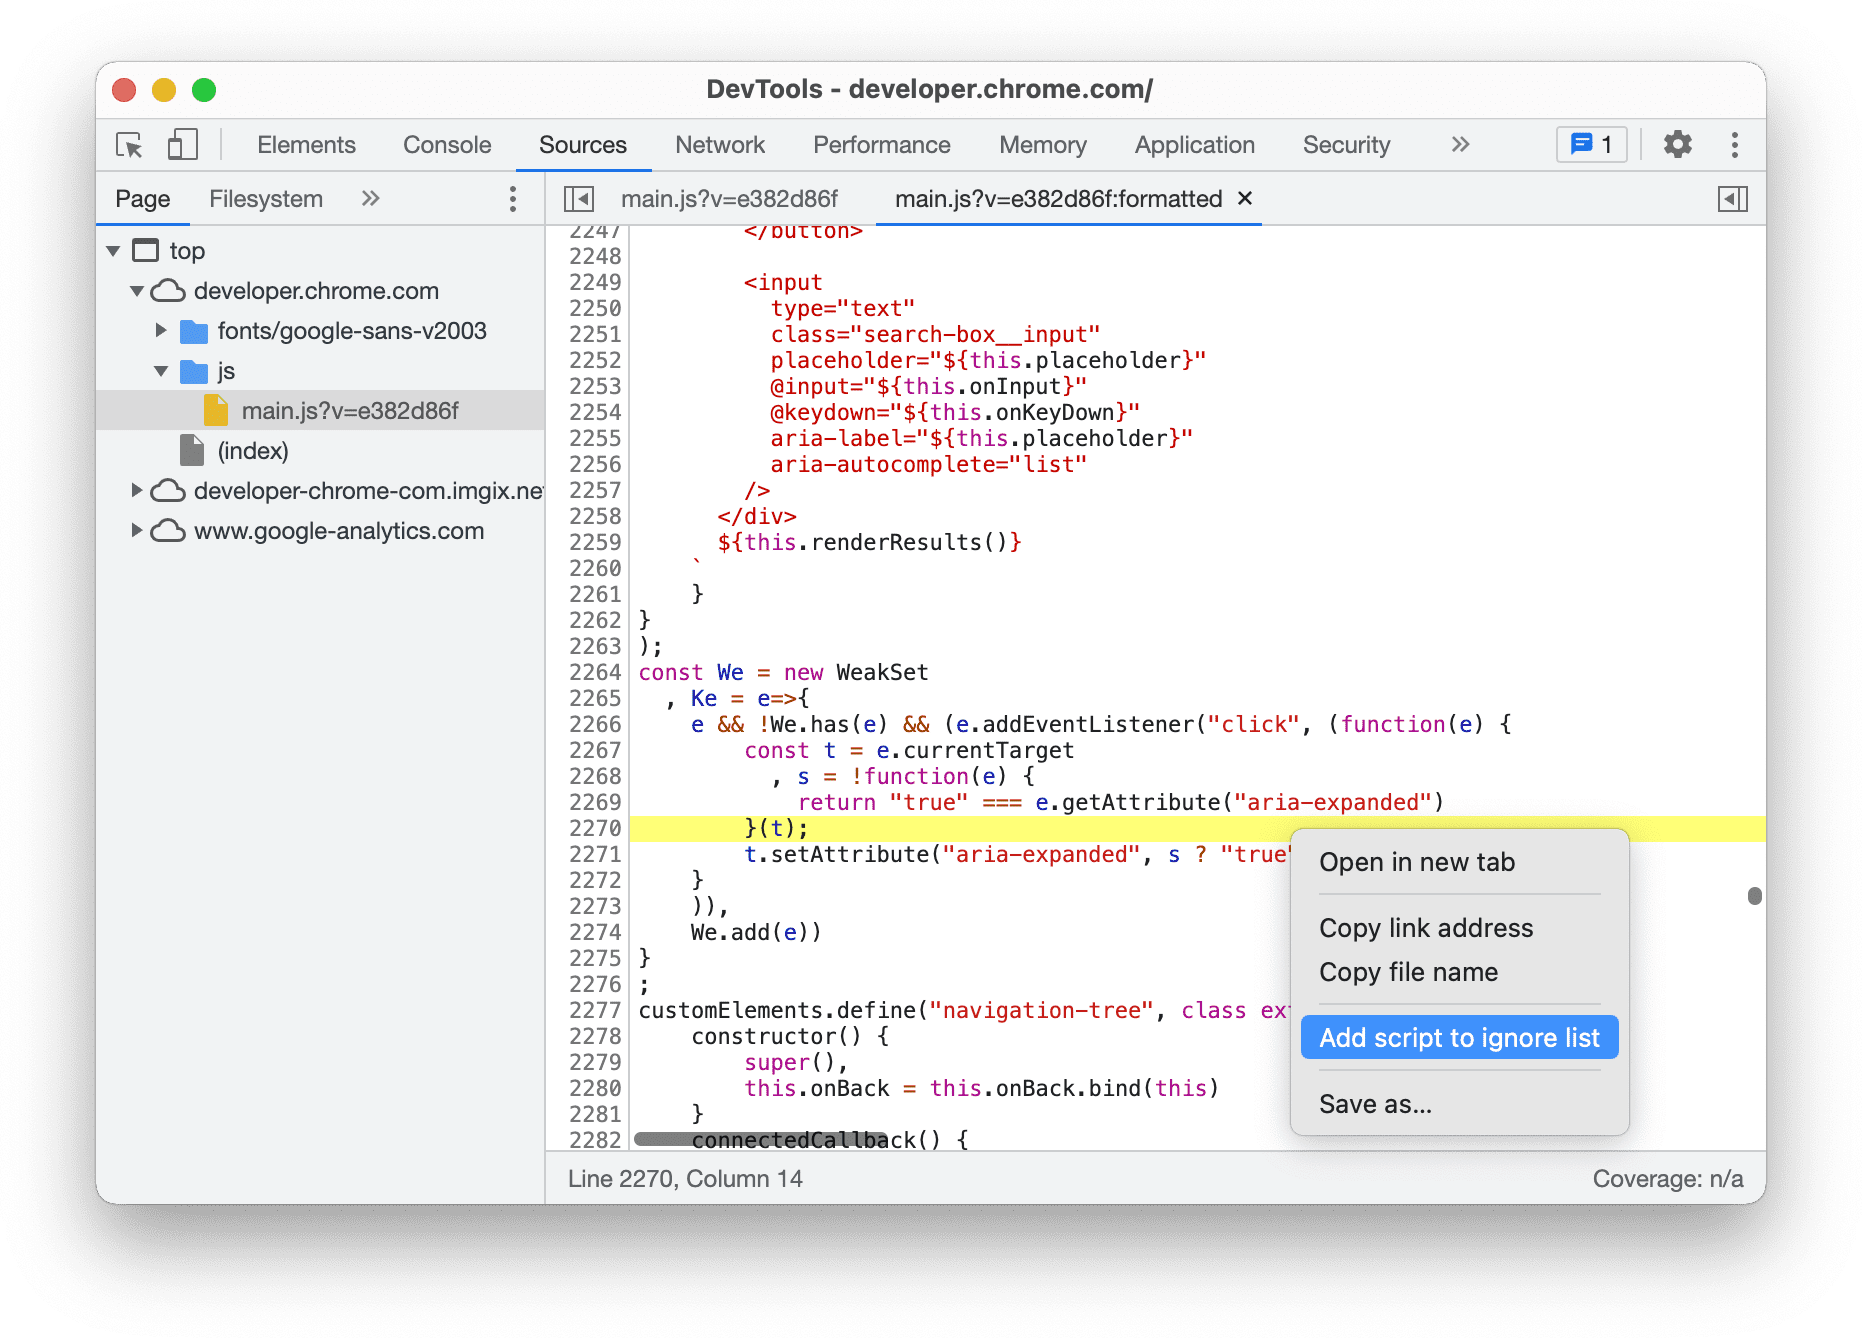Collapse the sources navigator sidebar

(578, 199)
